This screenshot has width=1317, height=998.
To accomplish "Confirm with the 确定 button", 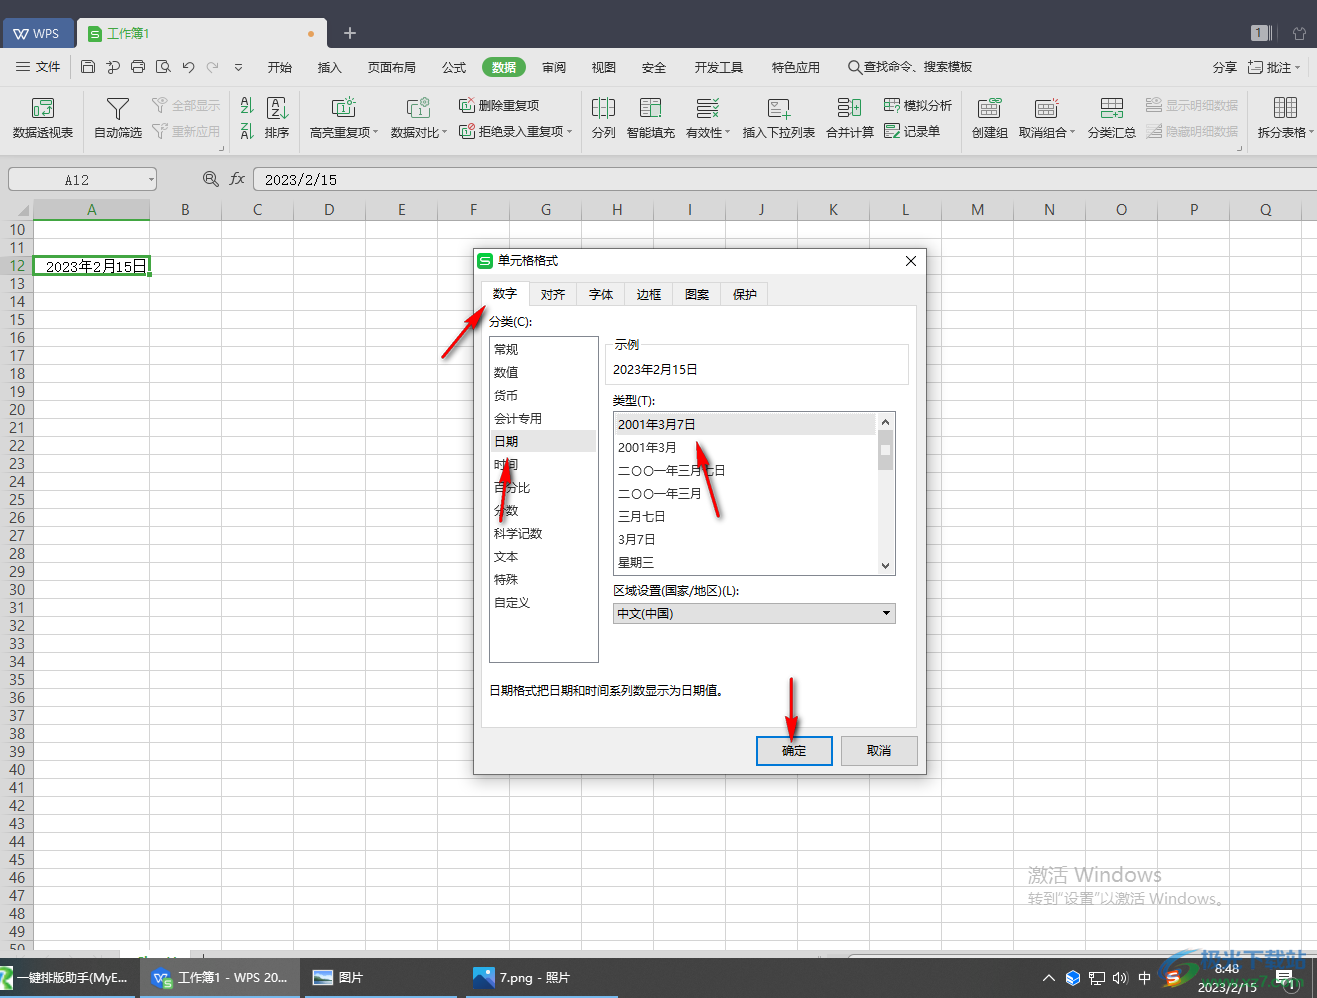I will (794, 750).
